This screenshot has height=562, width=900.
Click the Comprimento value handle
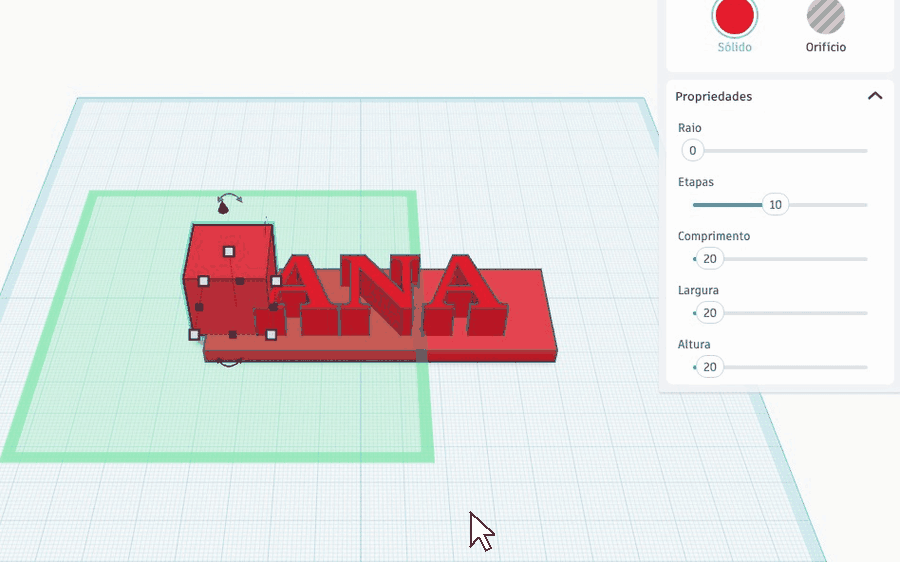point(709,259)
